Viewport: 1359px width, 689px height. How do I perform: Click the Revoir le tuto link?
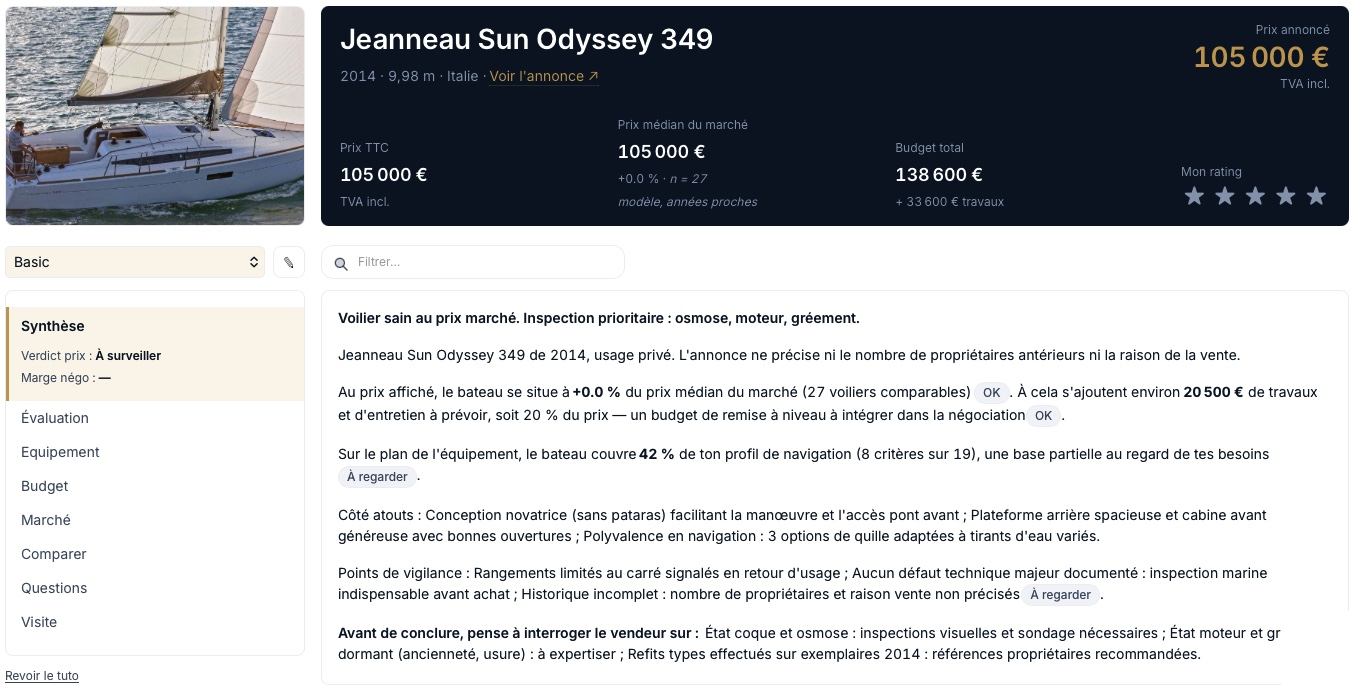[42, 676]
